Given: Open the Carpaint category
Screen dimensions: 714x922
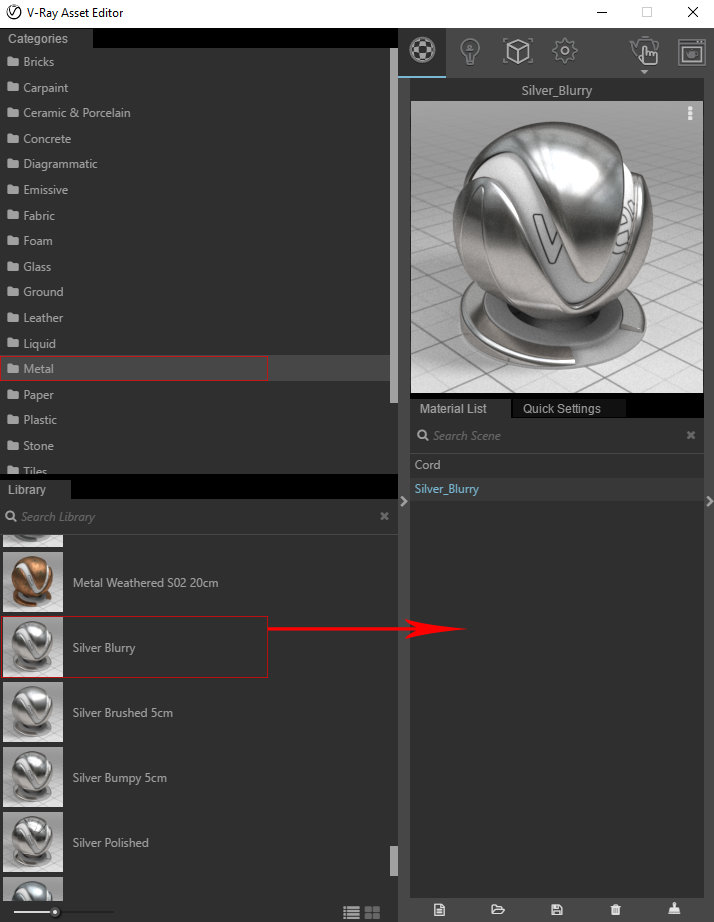Looking at the screenshot, I should [194, 88].
